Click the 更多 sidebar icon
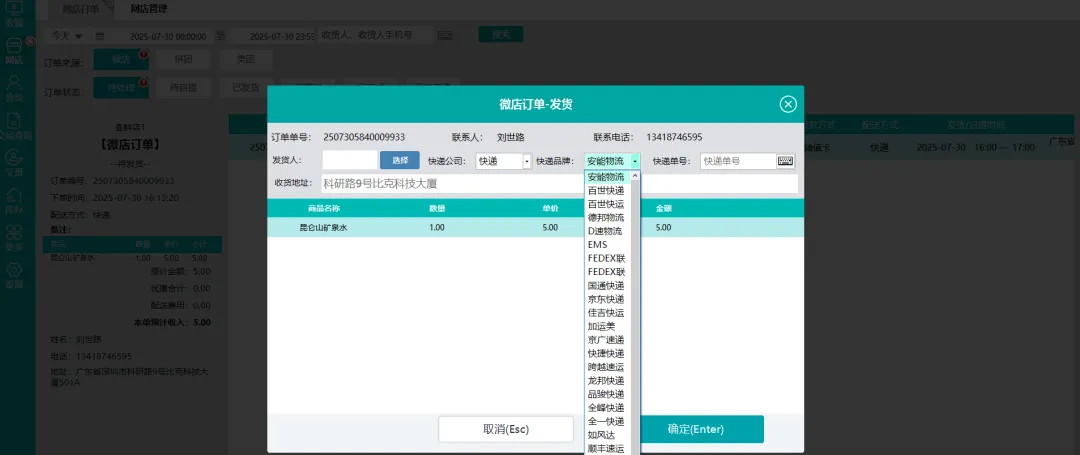Image resolution: width=1080 pixels, height=455 pixels. coord(14,238)
